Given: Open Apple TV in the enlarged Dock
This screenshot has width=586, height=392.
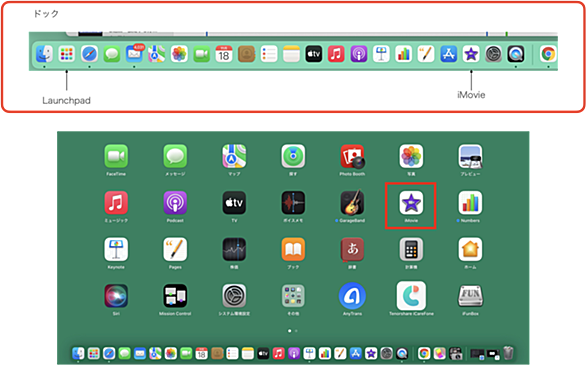Looking at the screenshot, I should click(314, 54).
